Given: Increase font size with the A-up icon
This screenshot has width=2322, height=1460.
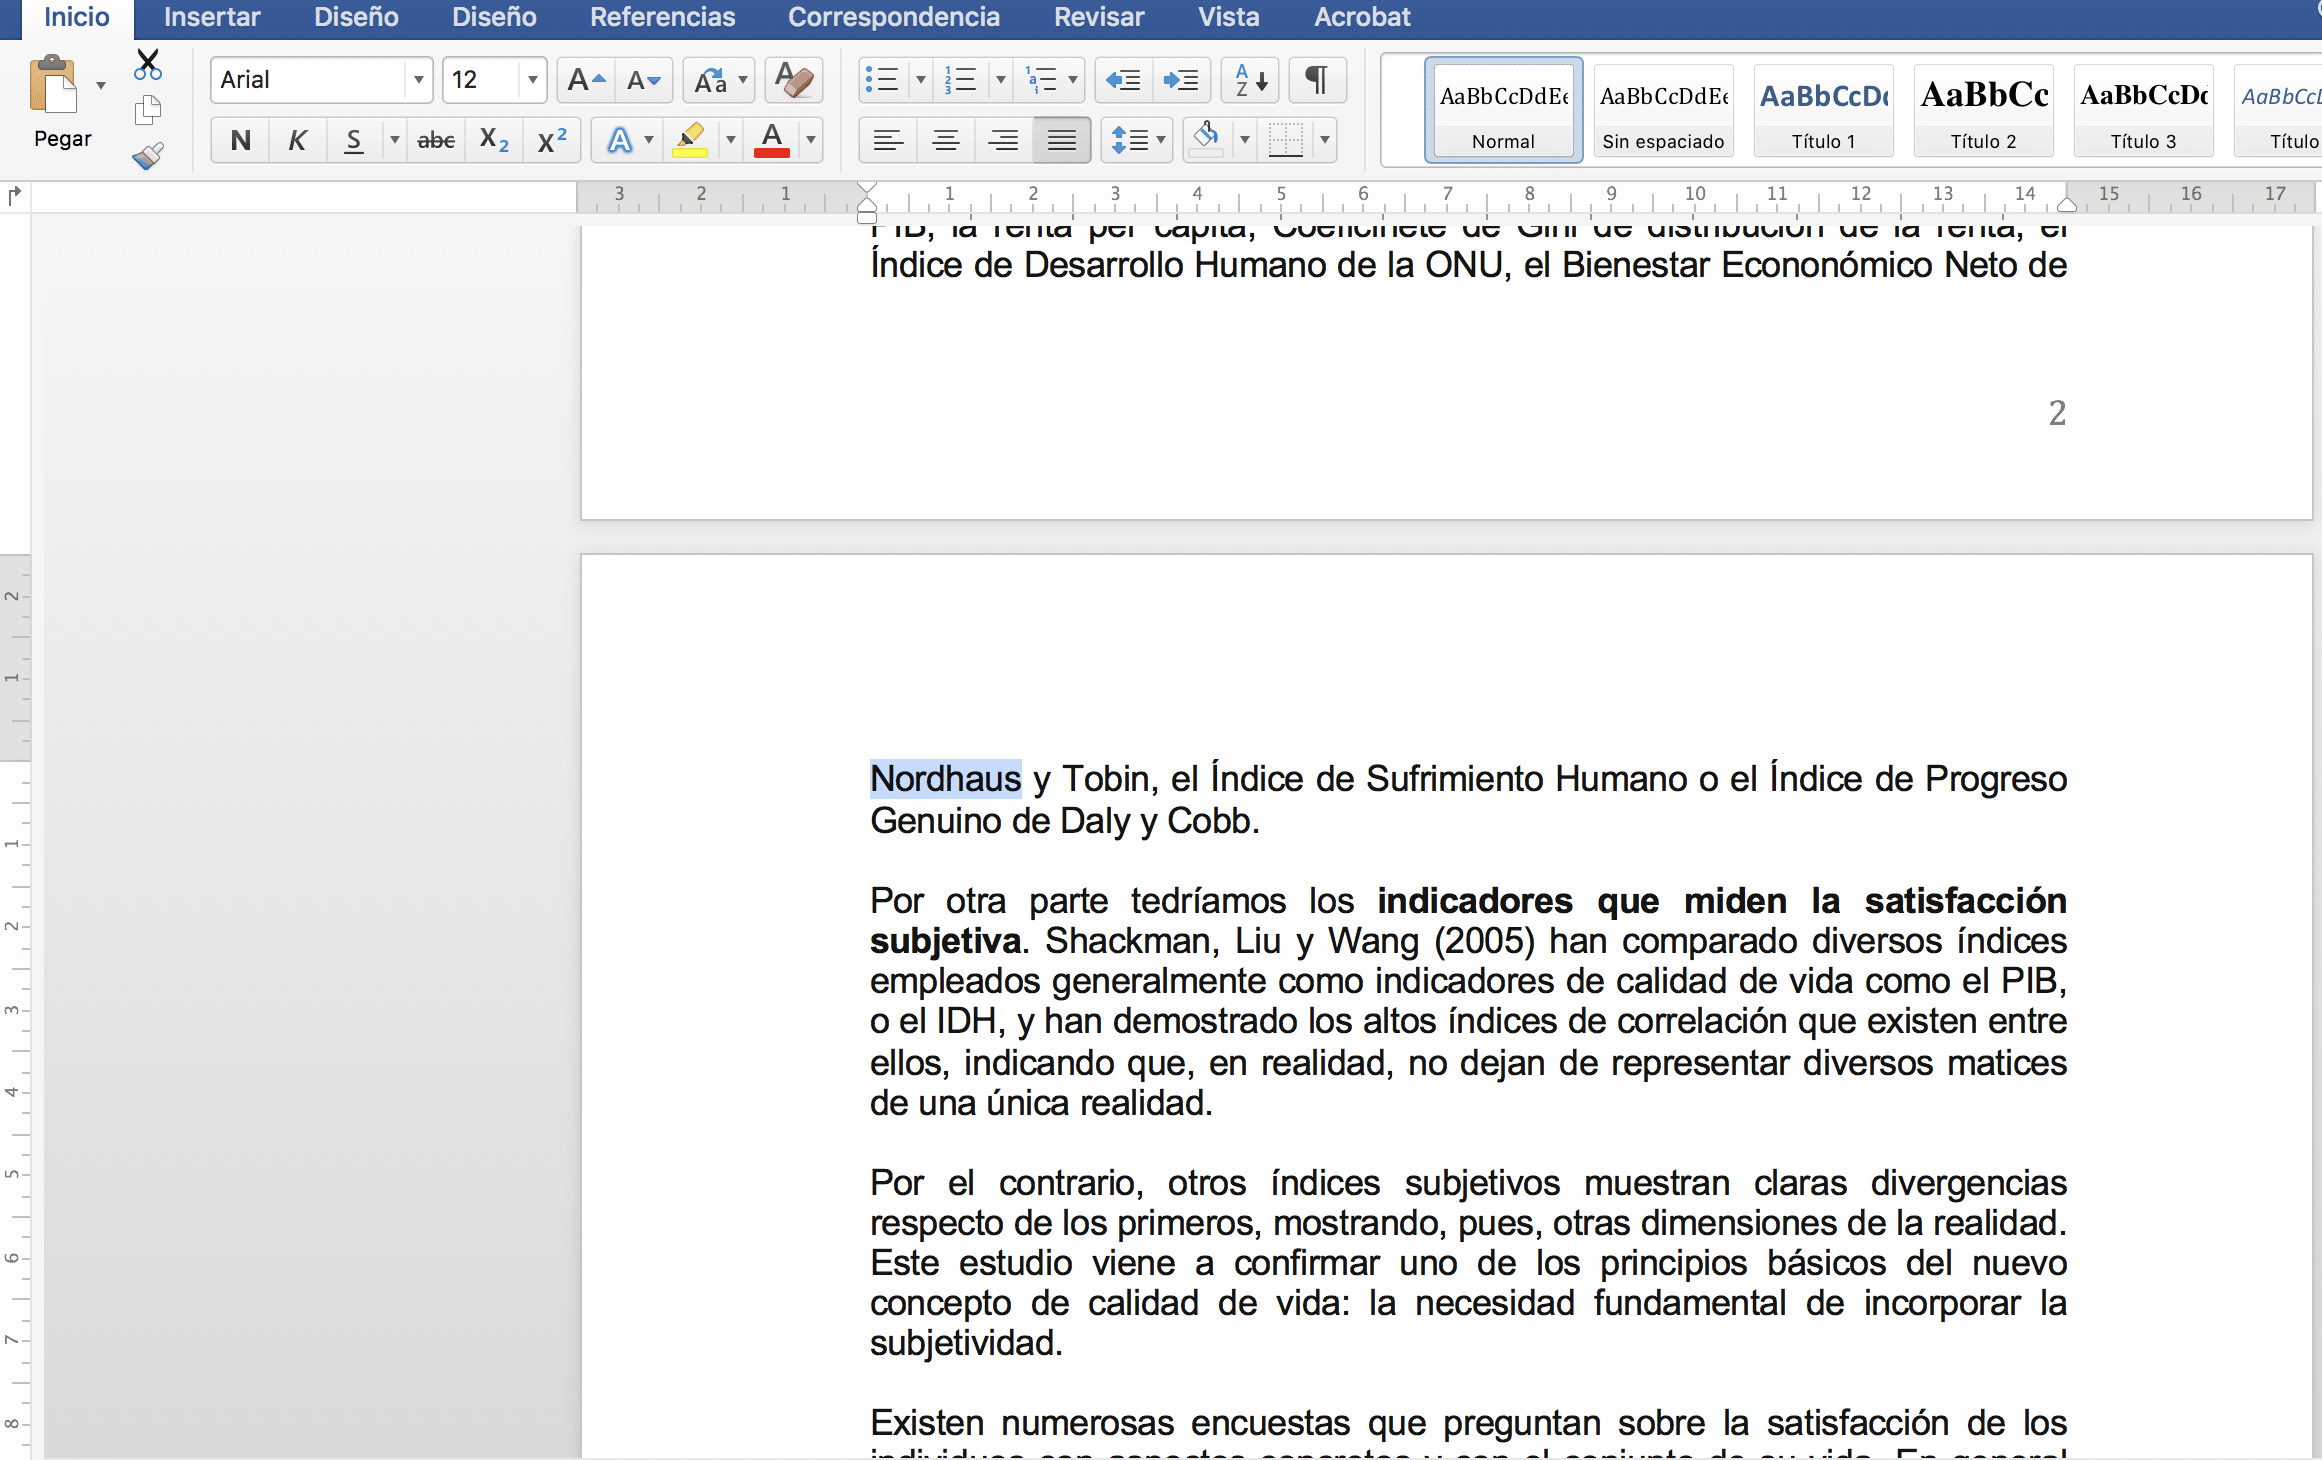Looking at the screenshot, I should (585, 80).
